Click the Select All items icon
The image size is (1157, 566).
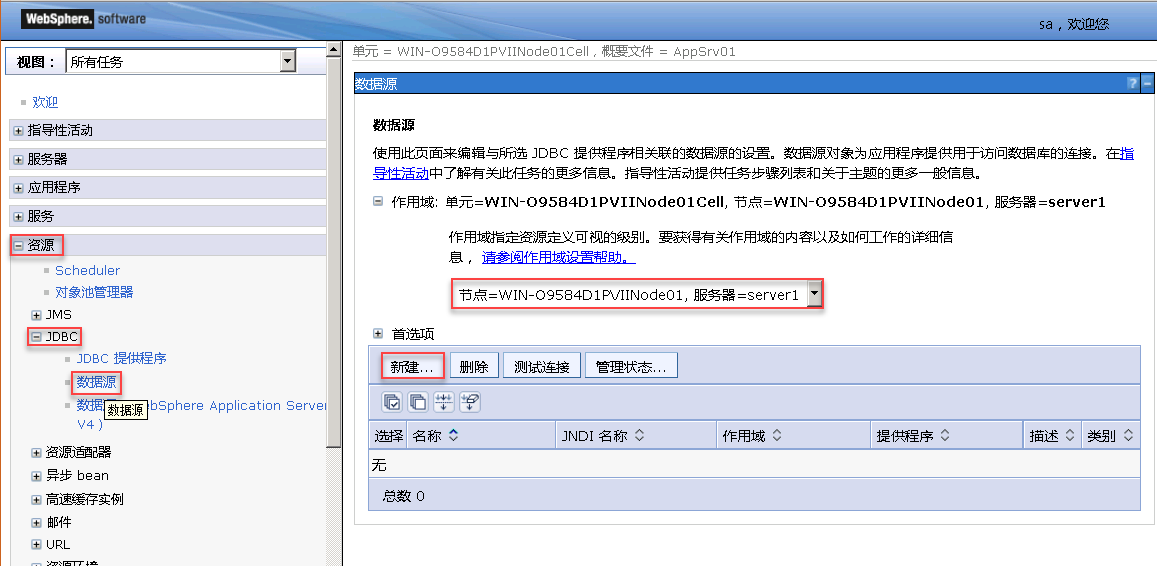[x=392, y=402]
